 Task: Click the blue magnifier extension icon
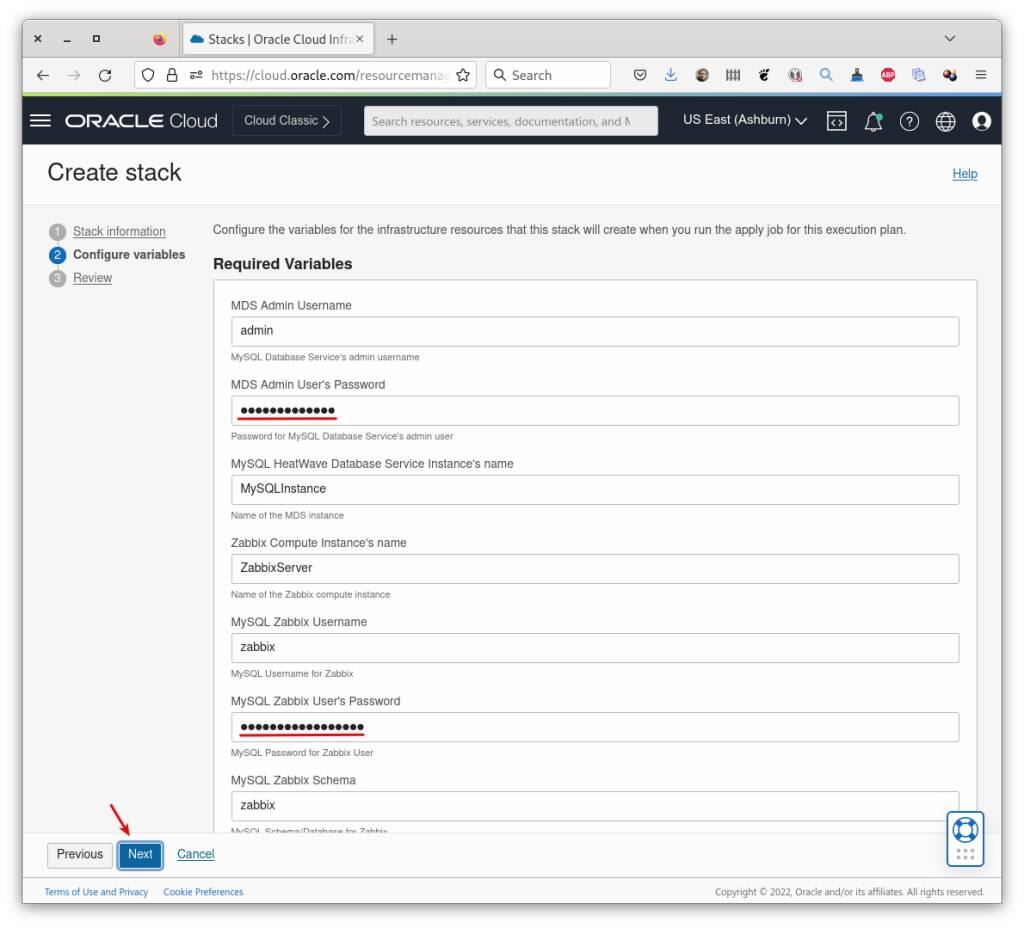(826, 75)
